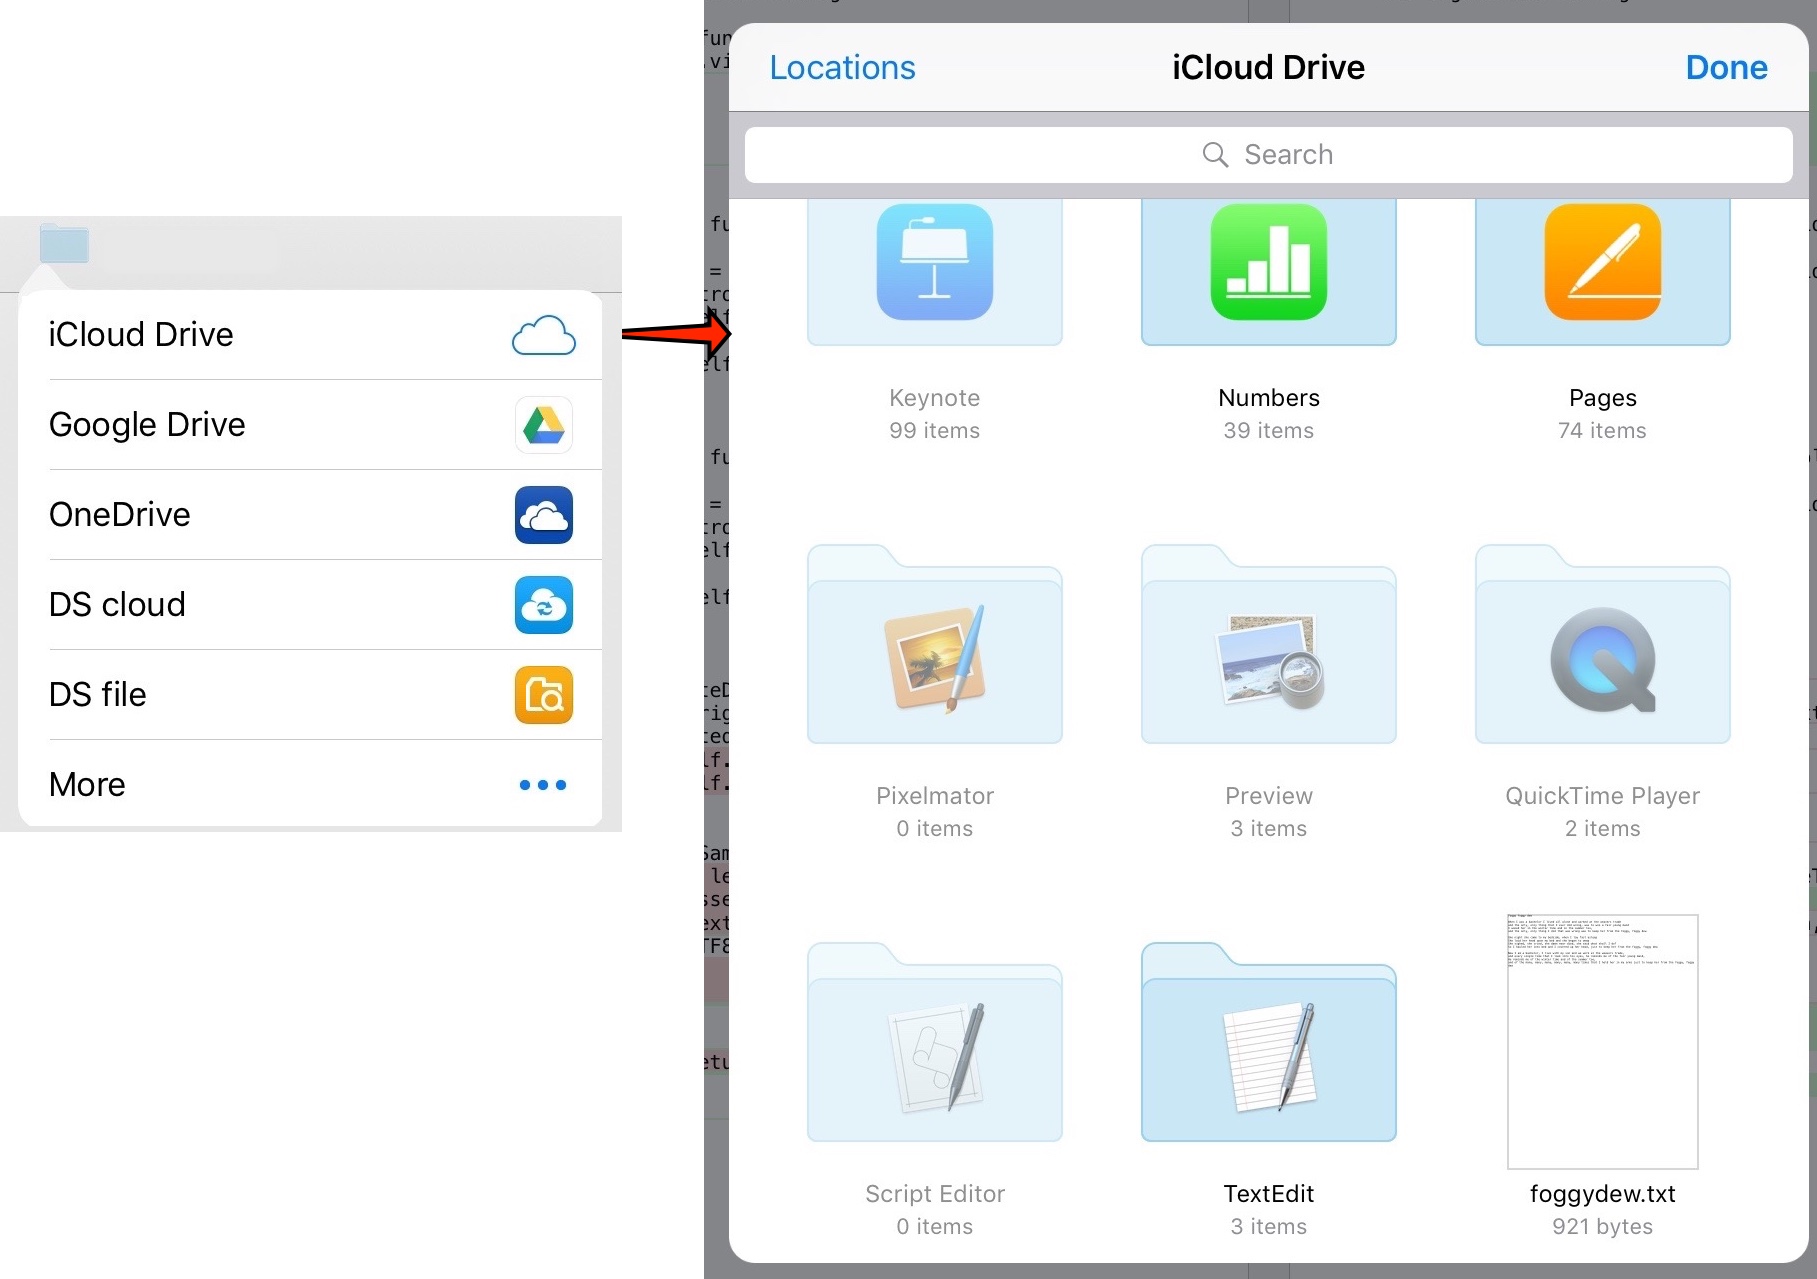The height and width of the screenshot is (1279, 1817).
Task: Click the '74 items' count under Pages
Action: point(1602,431)
